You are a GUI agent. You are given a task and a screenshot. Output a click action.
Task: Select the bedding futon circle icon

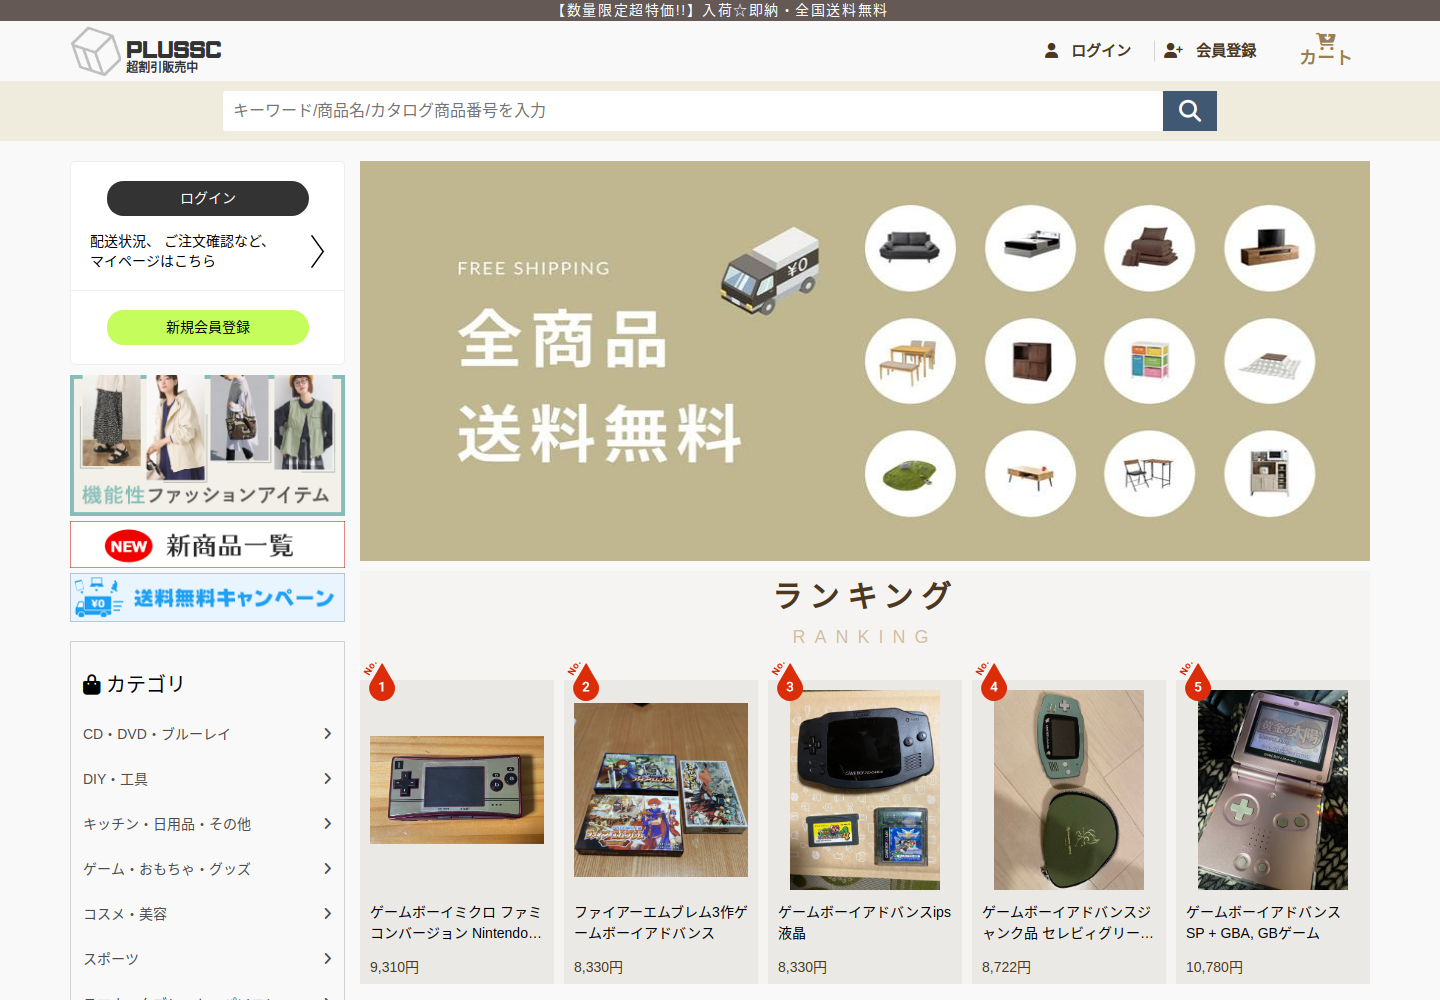(x=1150, y=248)
